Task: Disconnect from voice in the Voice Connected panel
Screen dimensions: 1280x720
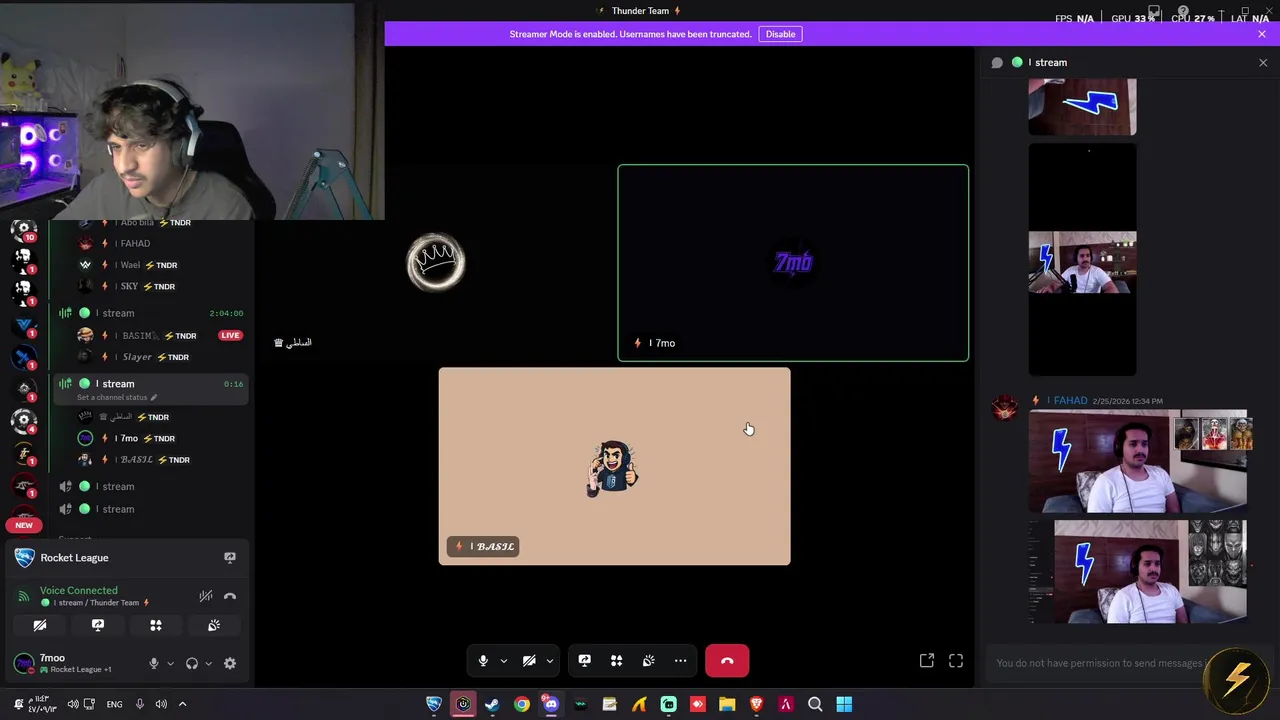Action: (x=230, y=596)
